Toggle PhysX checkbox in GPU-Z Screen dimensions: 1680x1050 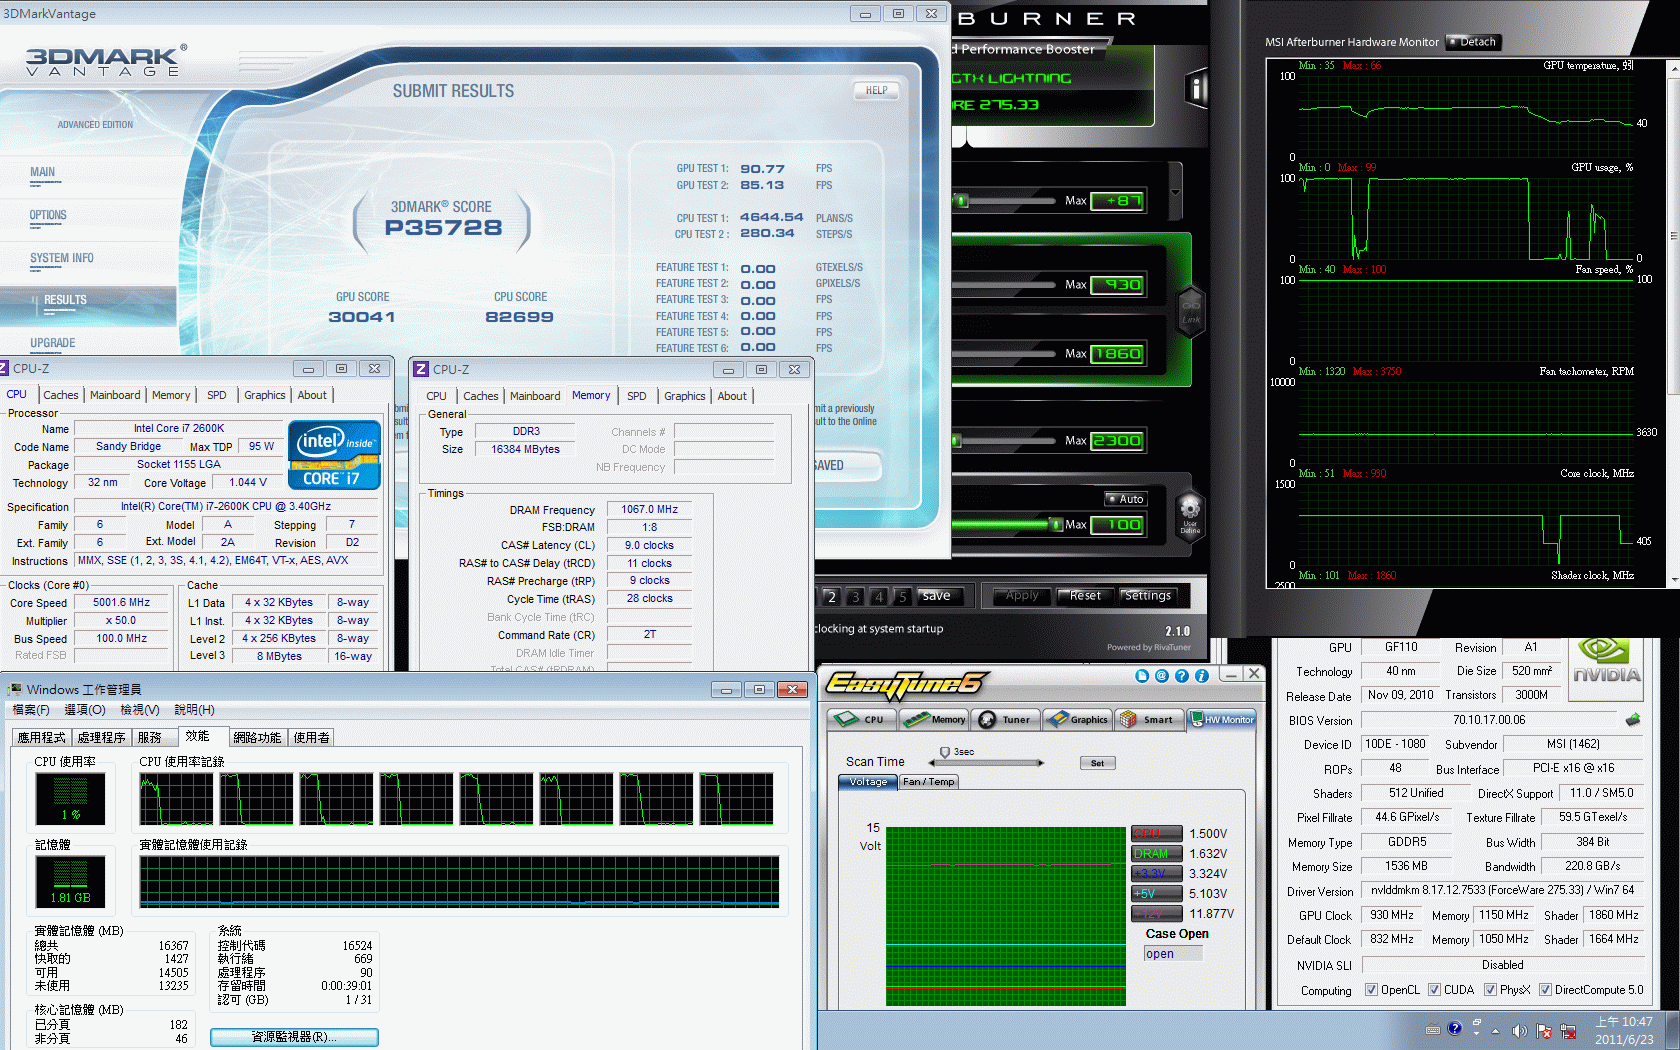coord(1491,990)
